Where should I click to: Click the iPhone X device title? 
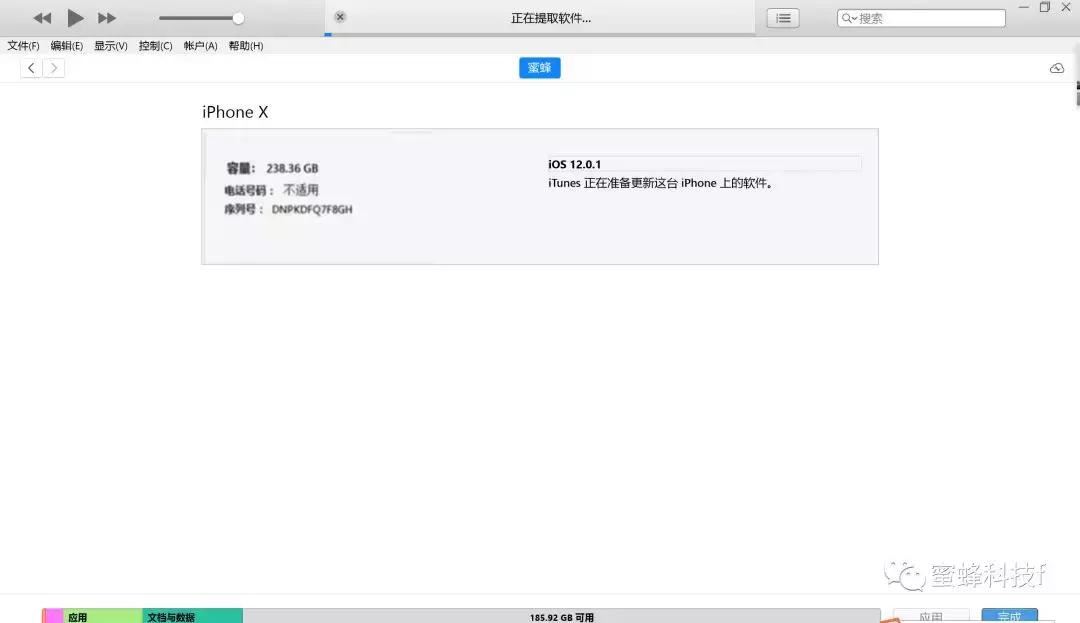tap(235, 112)
